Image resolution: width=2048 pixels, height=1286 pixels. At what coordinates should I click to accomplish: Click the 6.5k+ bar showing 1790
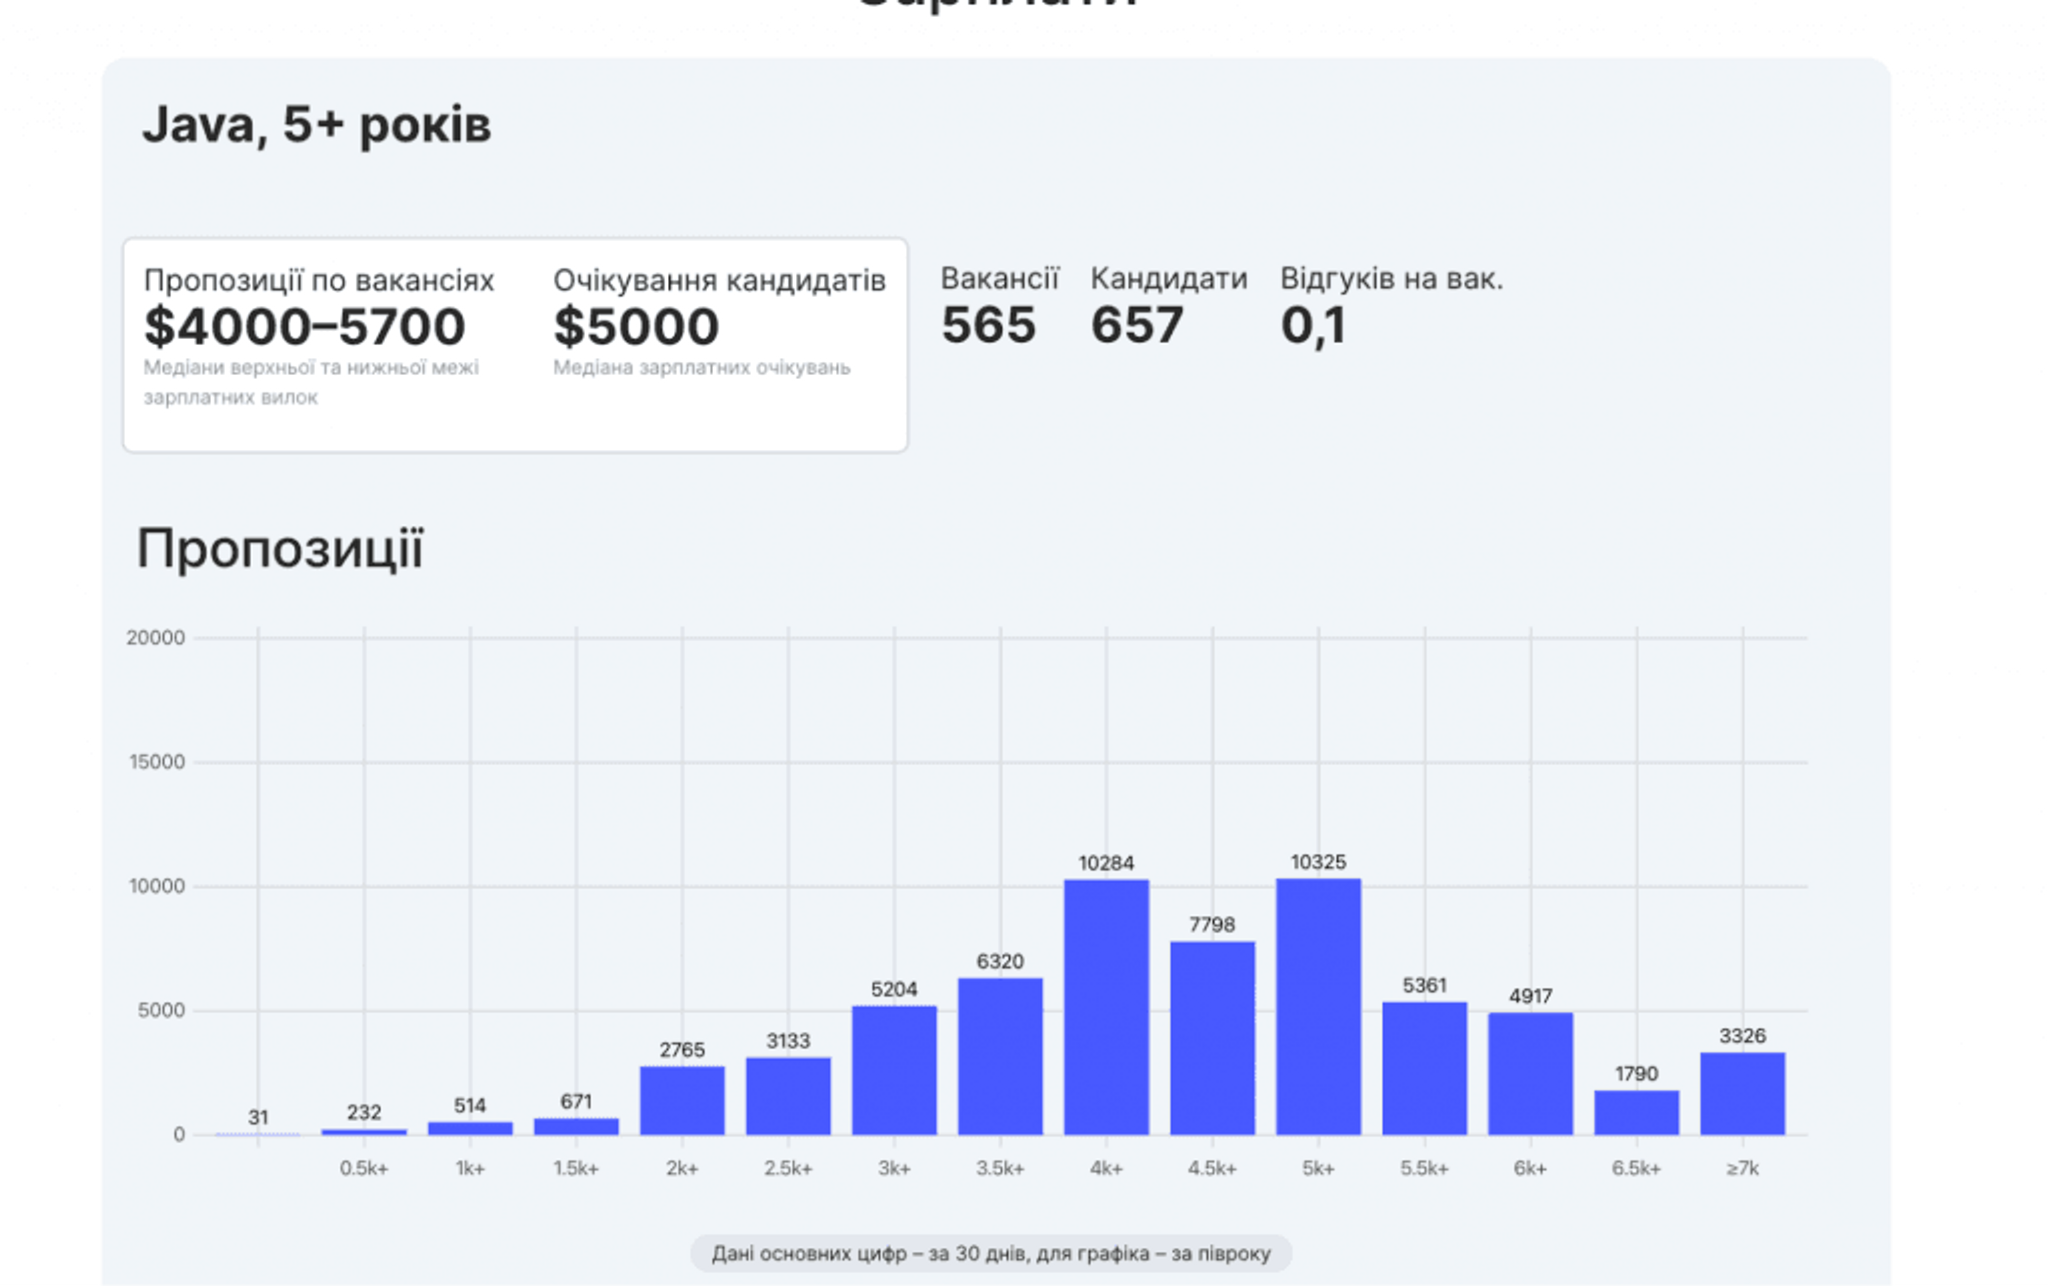[x=1636, y=1112]
